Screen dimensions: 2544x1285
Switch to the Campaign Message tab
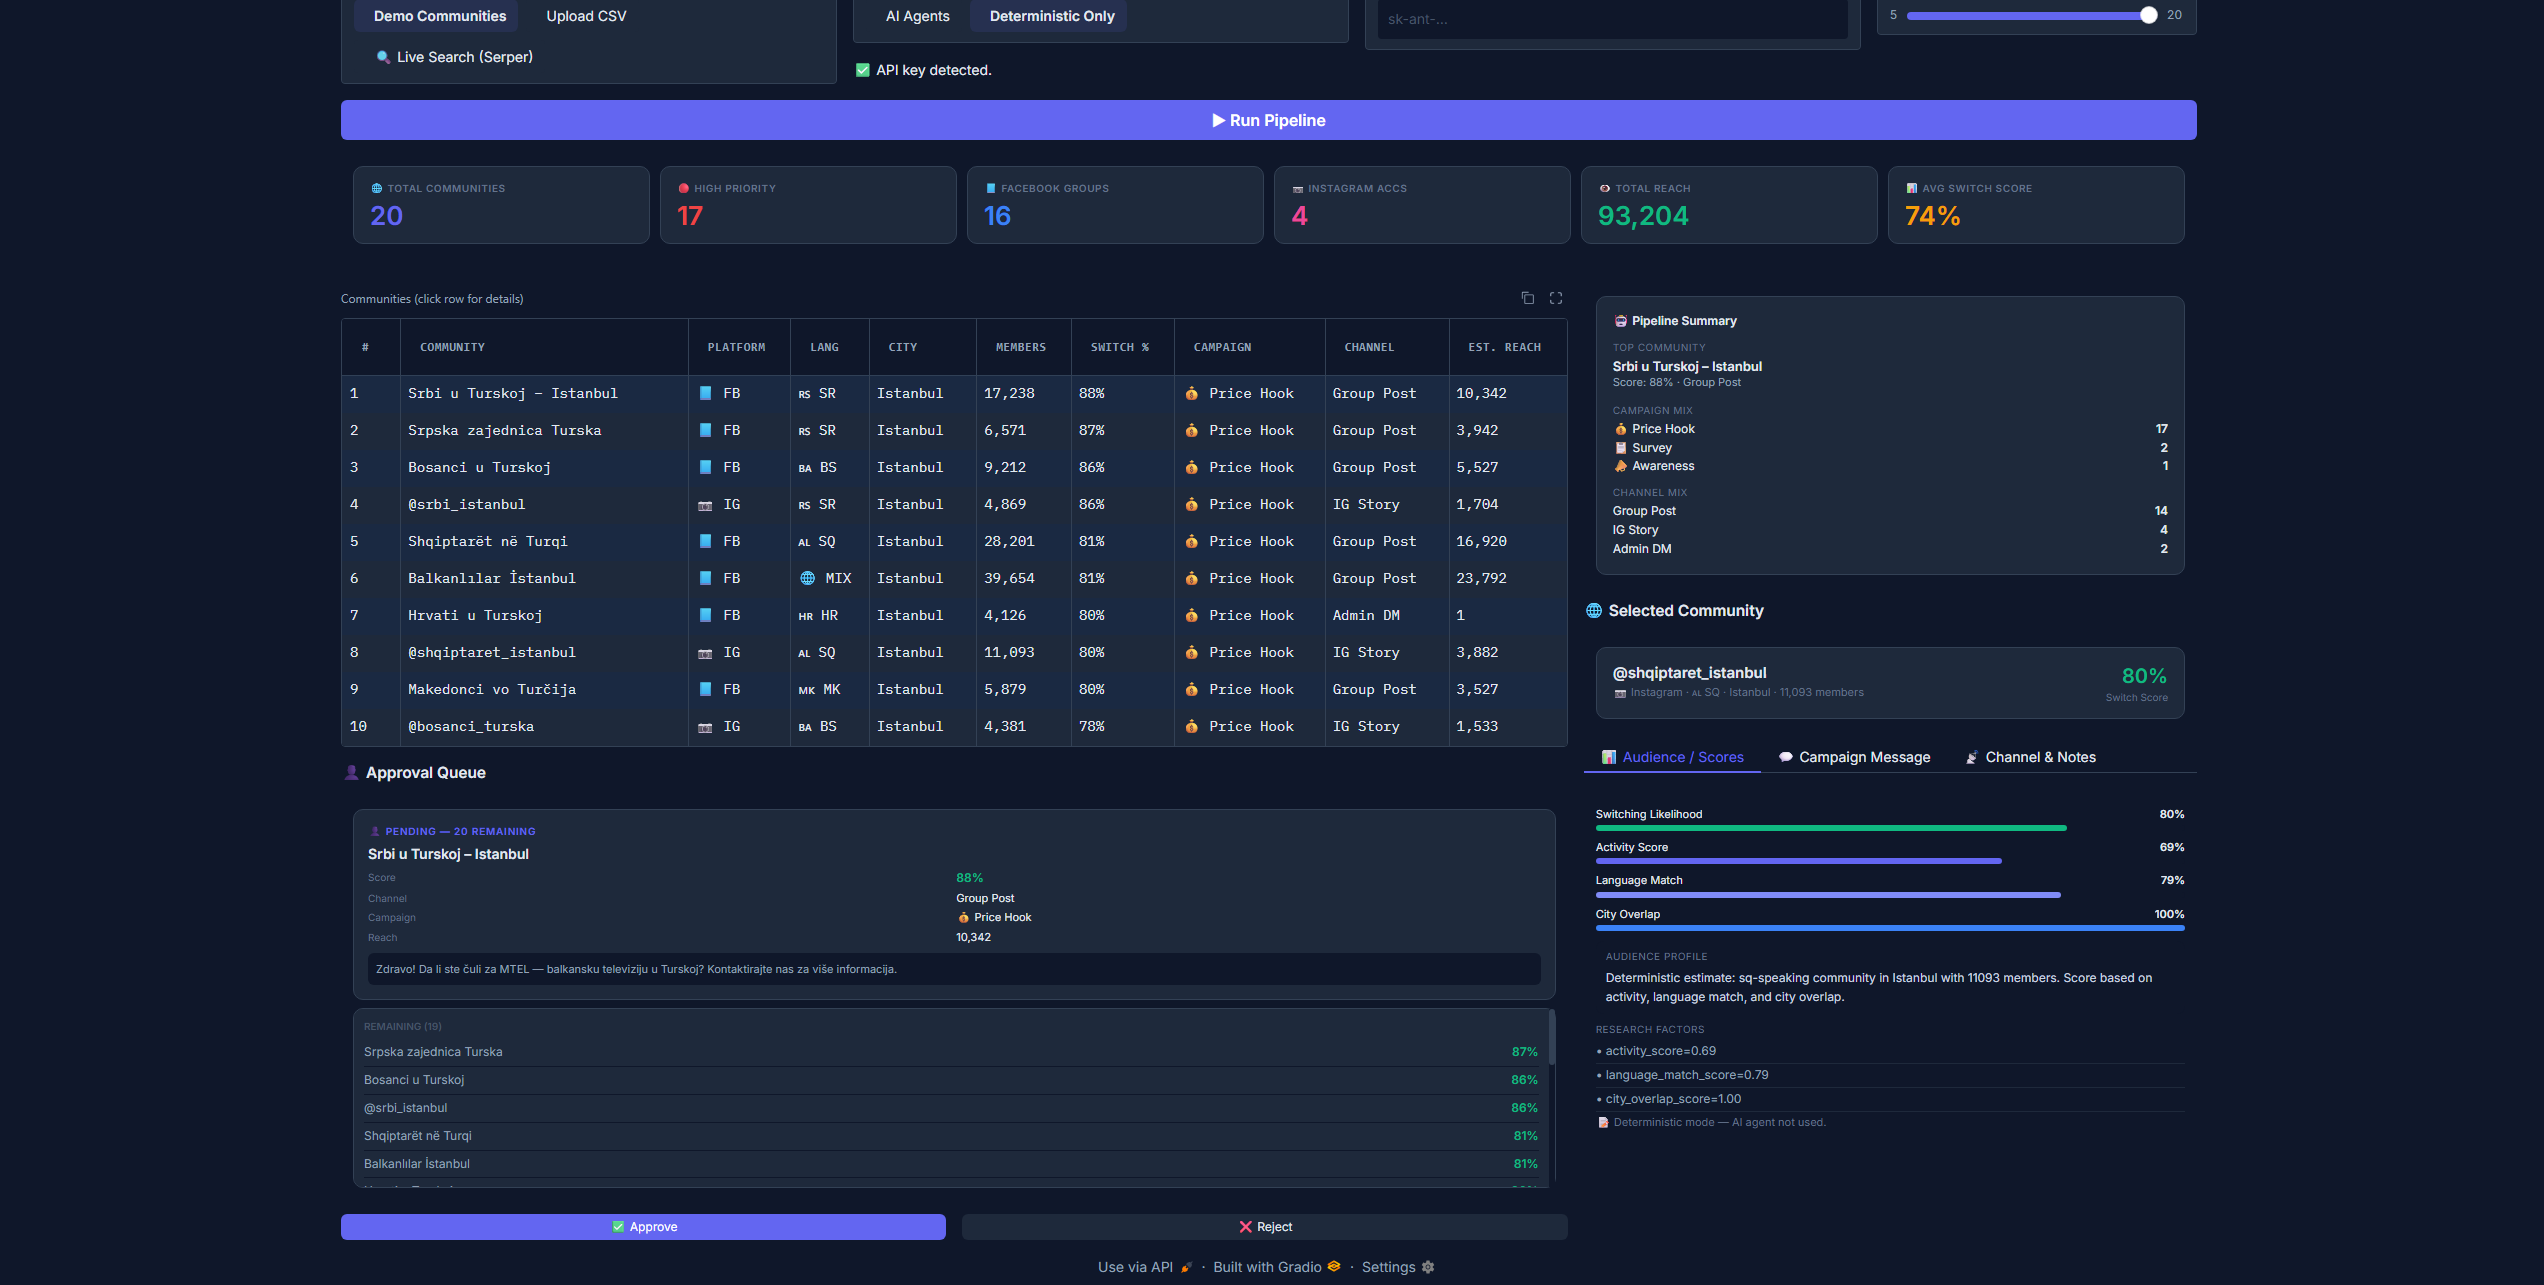1854,757
